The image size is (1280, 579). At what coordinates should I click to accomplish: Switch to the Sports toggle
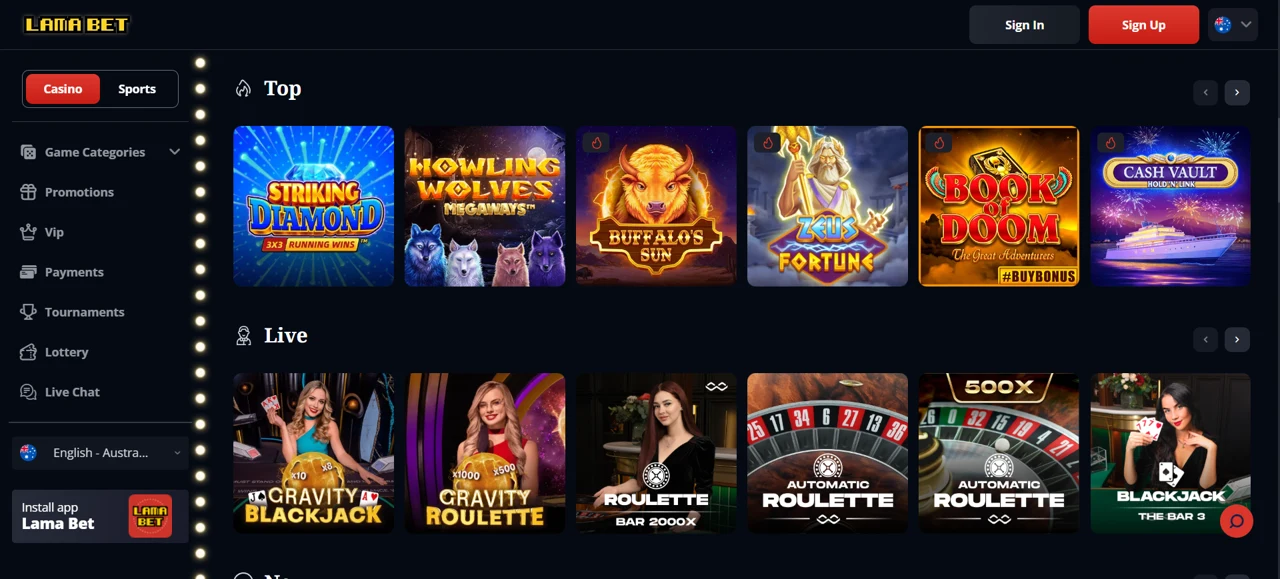(x=137, y=89)
